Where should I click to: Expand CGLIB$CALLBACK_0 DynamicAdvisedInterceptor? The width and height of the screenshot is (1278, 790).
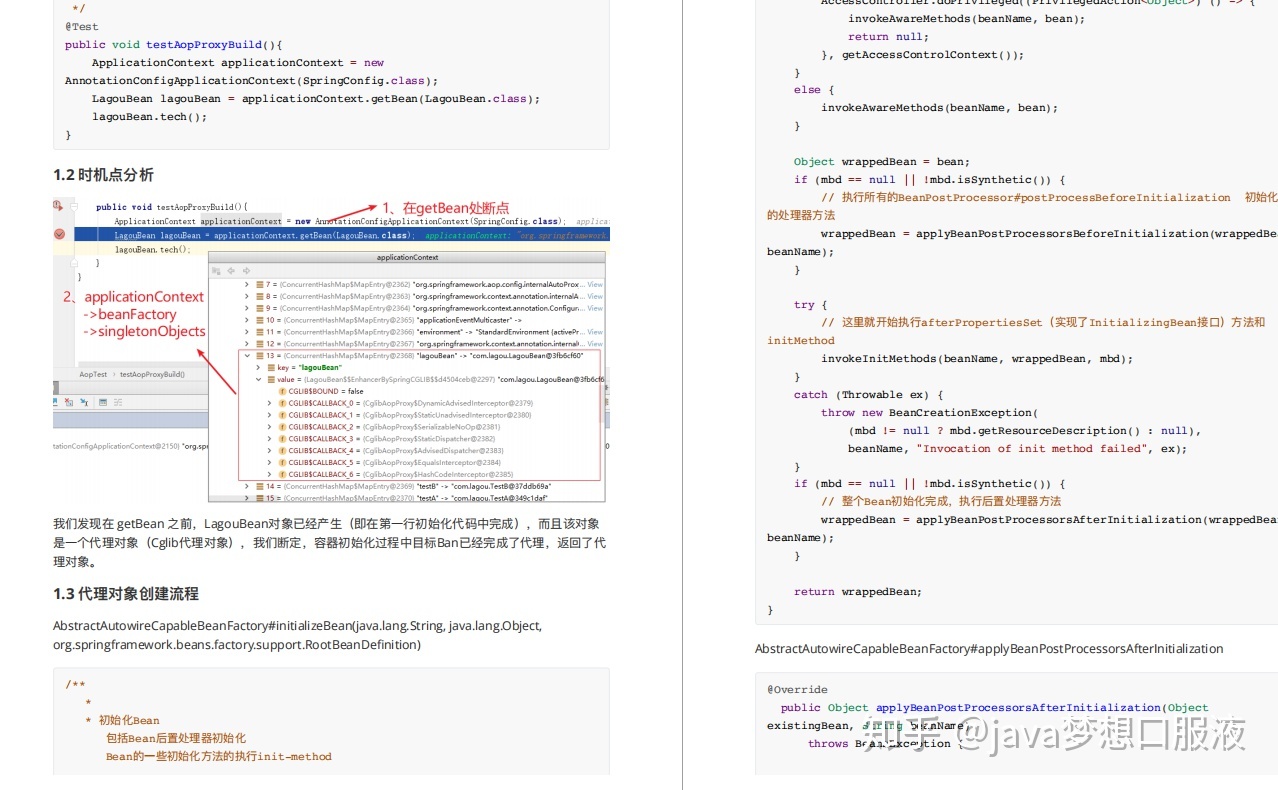269,403
